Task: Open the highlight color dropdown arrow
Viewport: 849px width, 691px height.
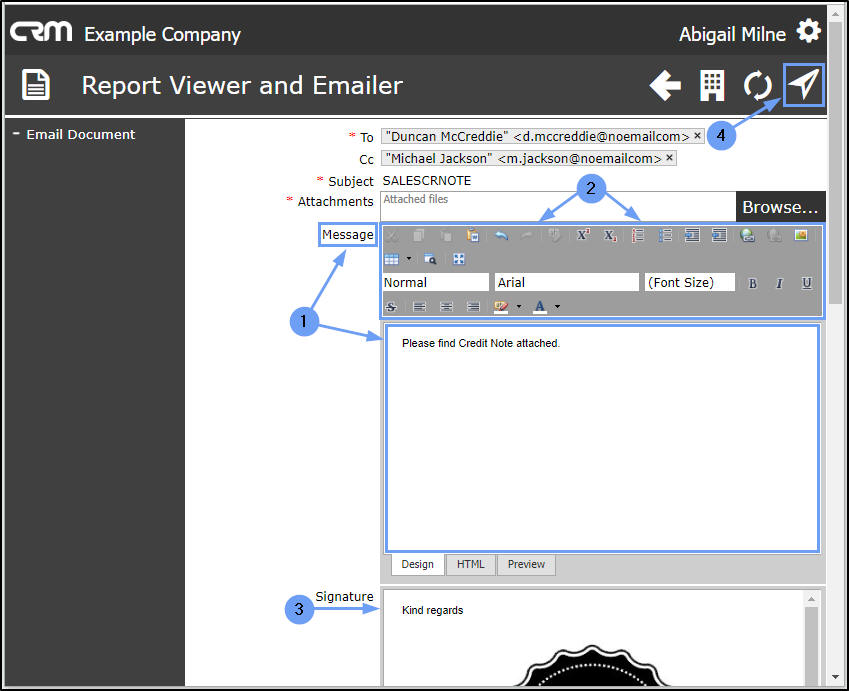Action: point(519,307)
